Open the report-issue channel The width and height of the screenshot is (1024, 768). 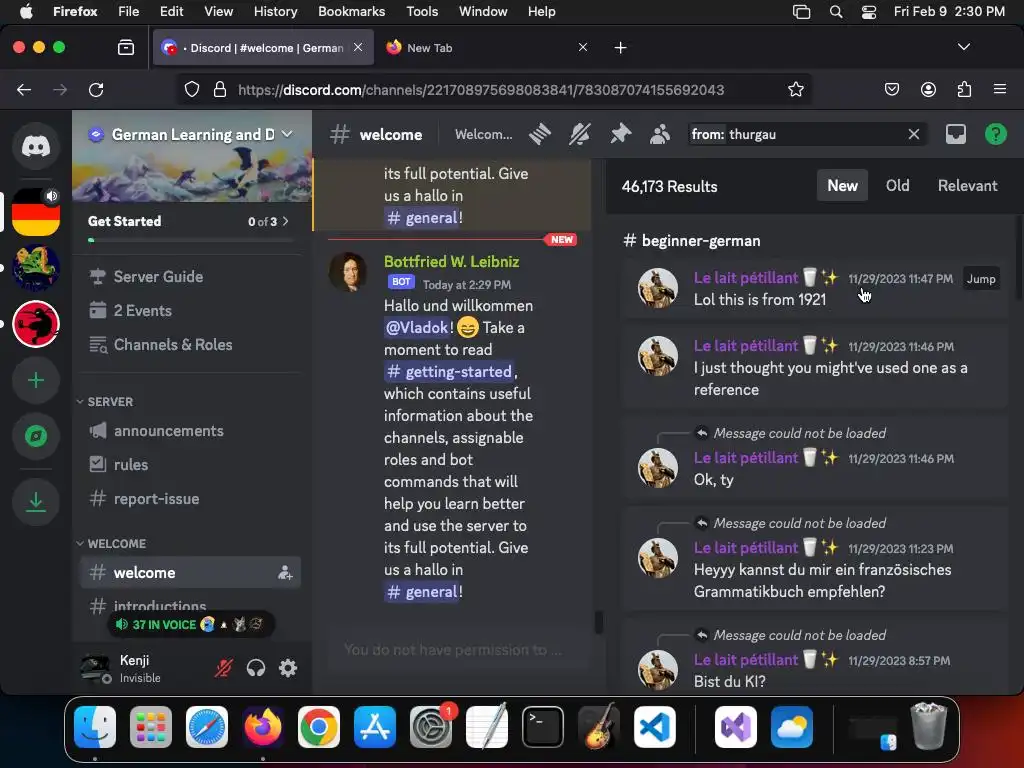click(189, 499)
